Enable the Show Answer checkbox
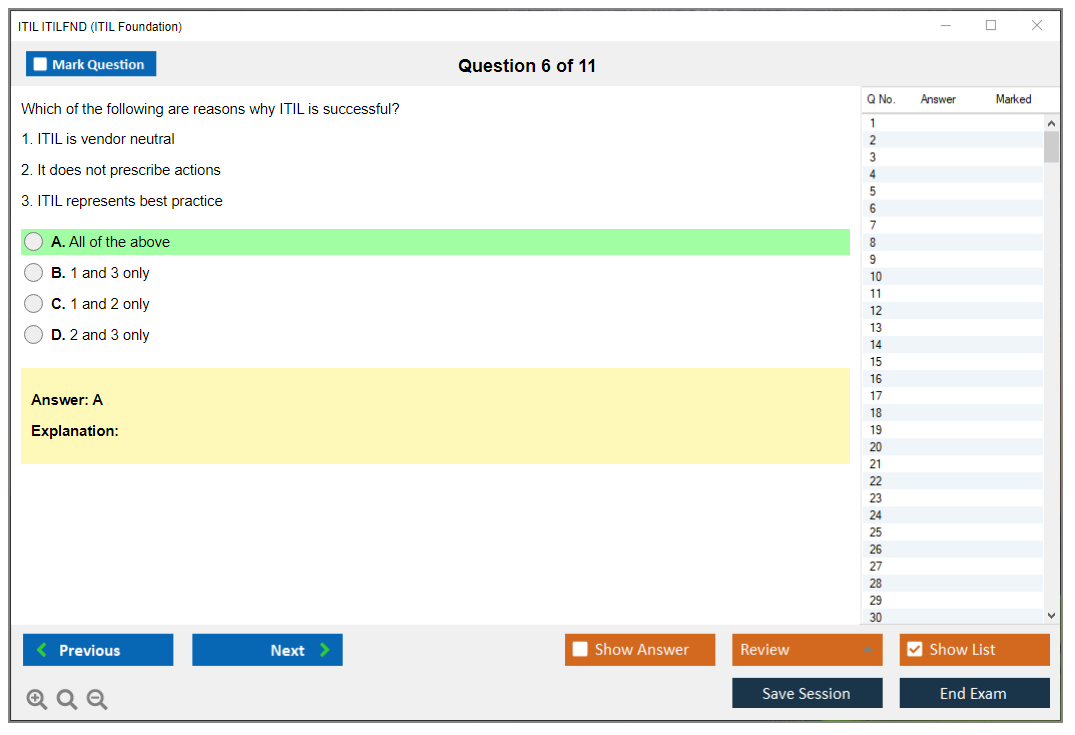 click(x=580, y=650)
